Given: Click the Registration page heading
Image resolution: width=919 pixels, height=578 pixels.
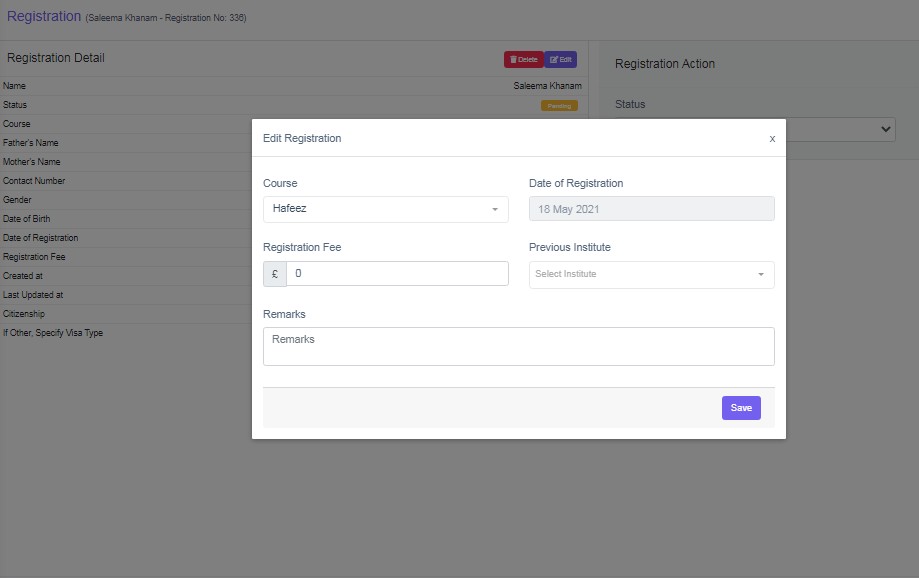Looking at the screenshot, I should point(44,16).
